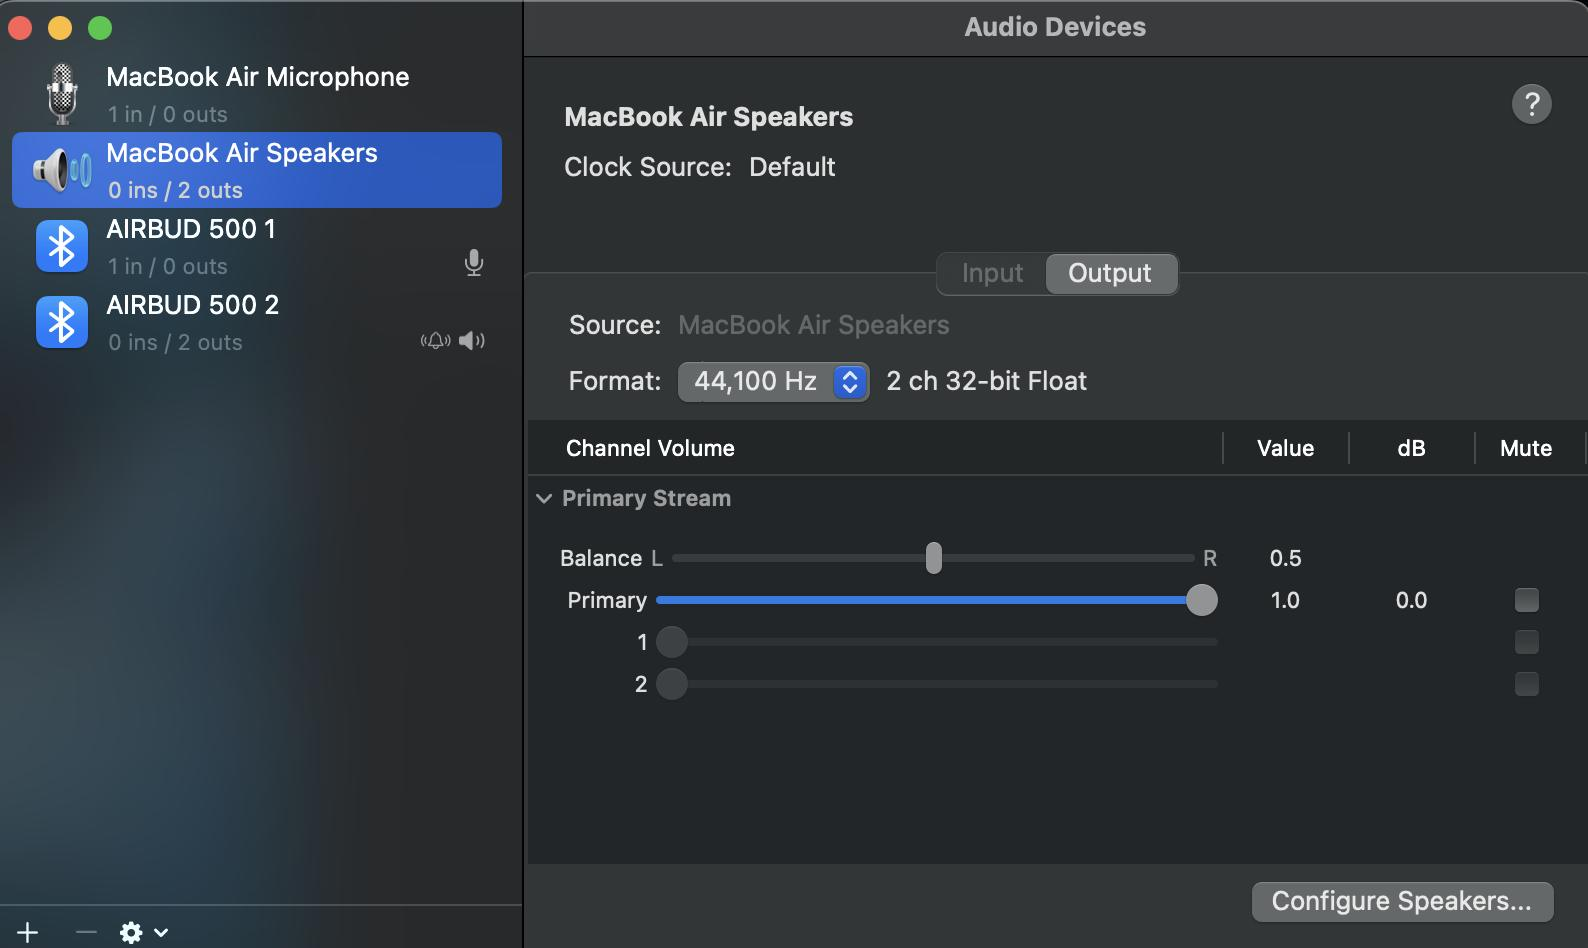Open the gear actions dropdown menu
Viewport: 1588px width, 948px height.
[x=143, y=932]
